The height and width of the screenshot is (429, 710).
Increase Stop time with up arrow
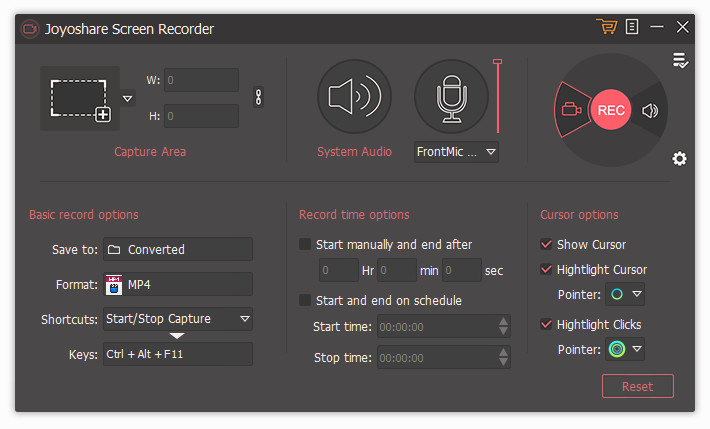tap(503, 352)
